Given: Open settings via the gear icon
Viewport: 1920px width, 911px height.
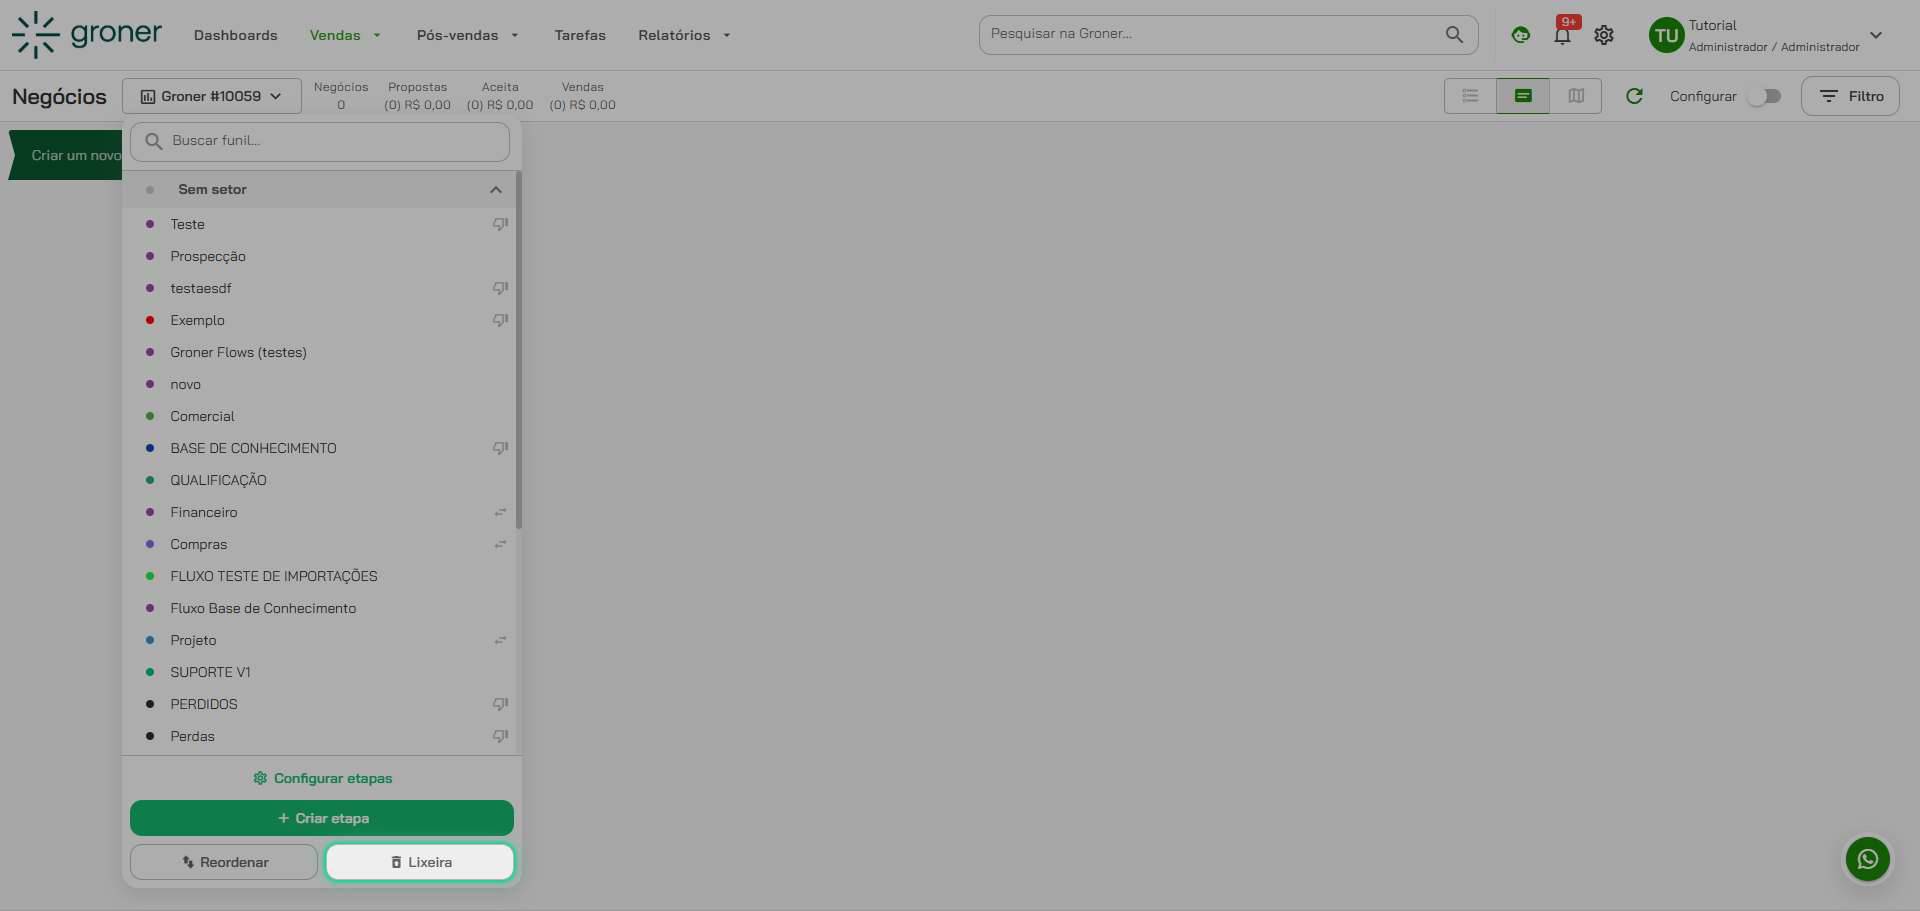Looking at the screenshot, I should [1604, 36].
